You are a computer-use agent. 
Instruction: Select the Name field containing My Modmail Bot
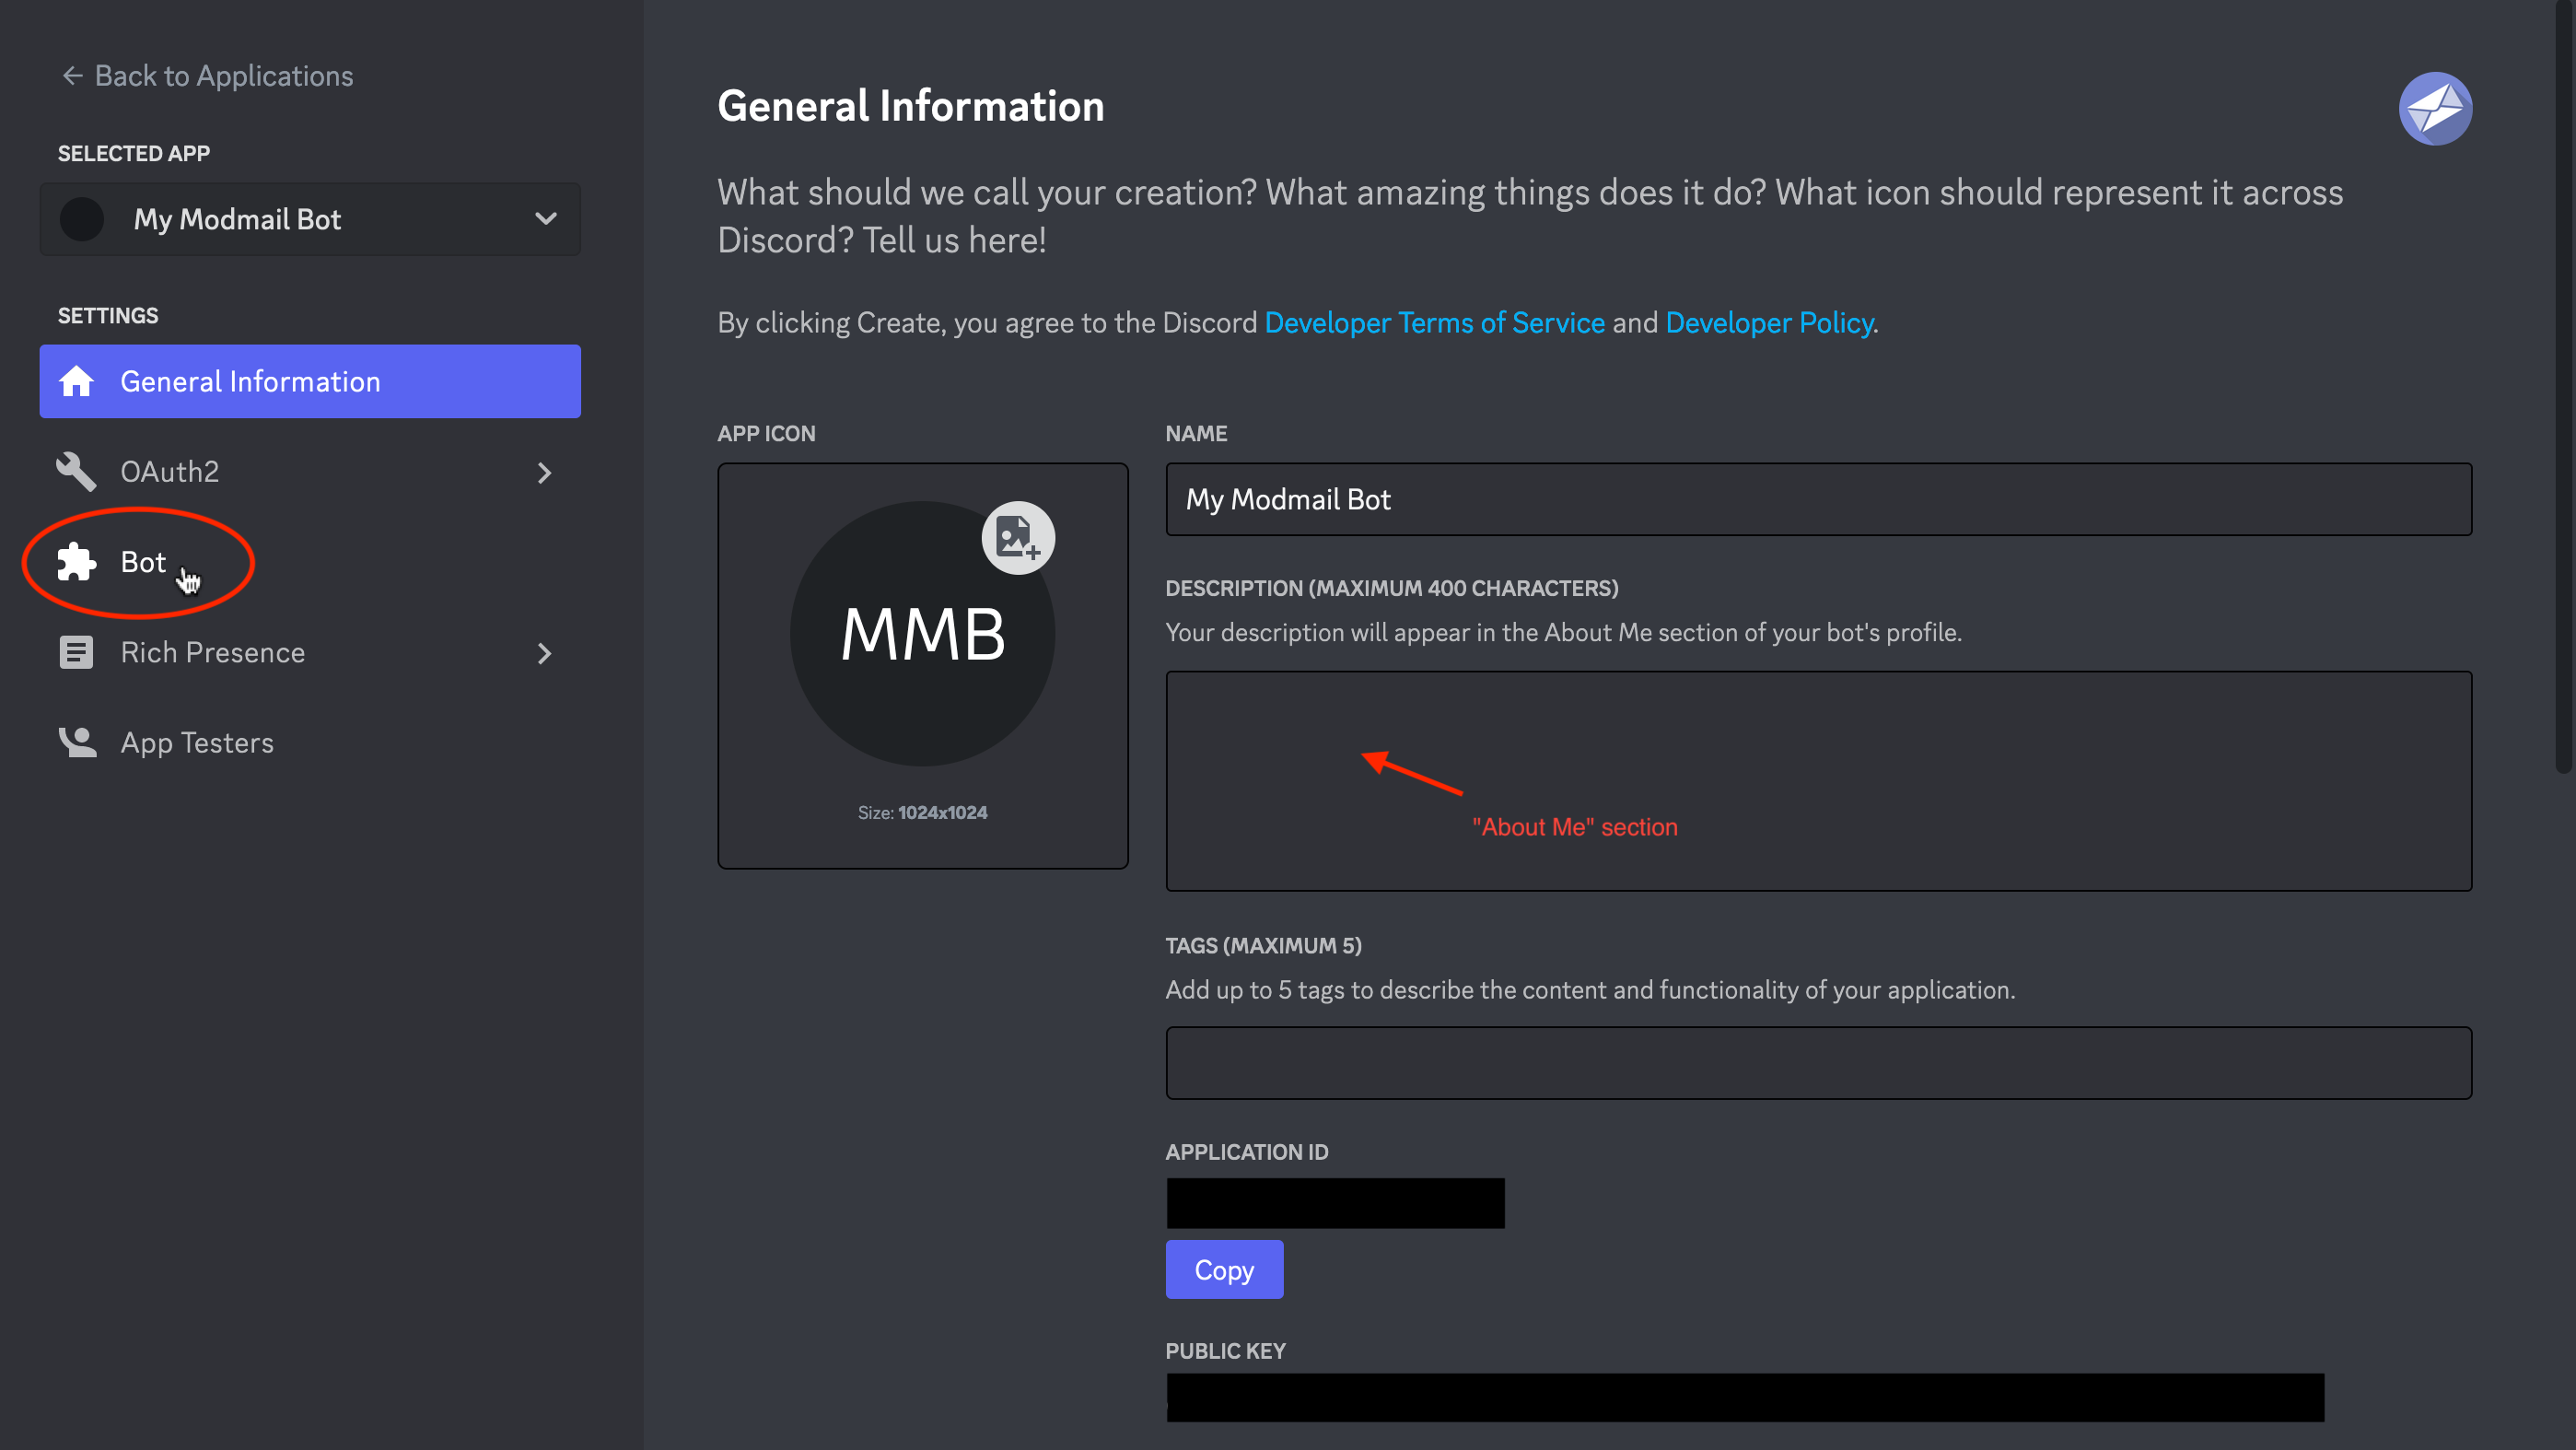[1815, 499]
